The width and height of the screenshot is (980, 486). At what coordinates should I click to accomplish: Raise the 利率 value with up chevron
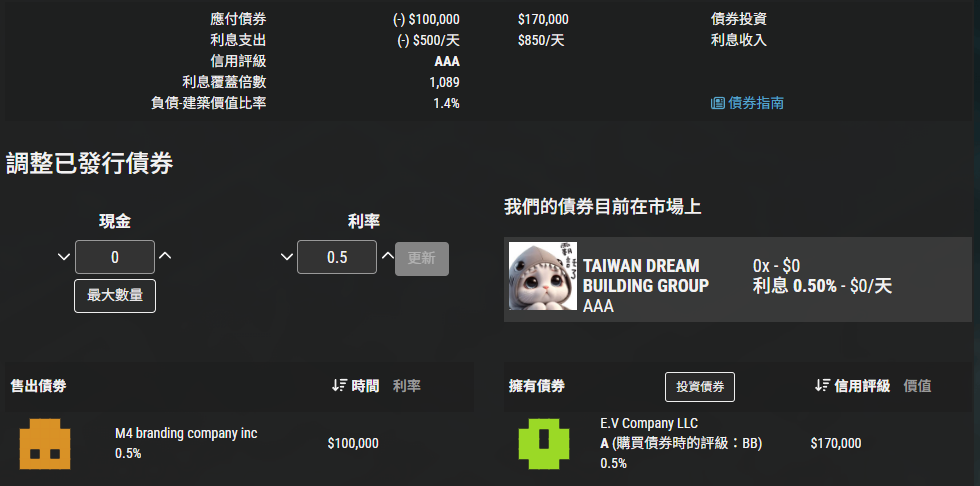[388, 256]
